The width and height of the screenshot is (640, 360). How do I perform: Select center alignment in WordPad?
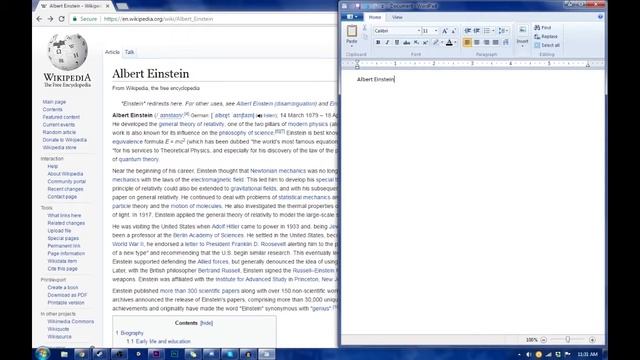click(x=477, y=42)
